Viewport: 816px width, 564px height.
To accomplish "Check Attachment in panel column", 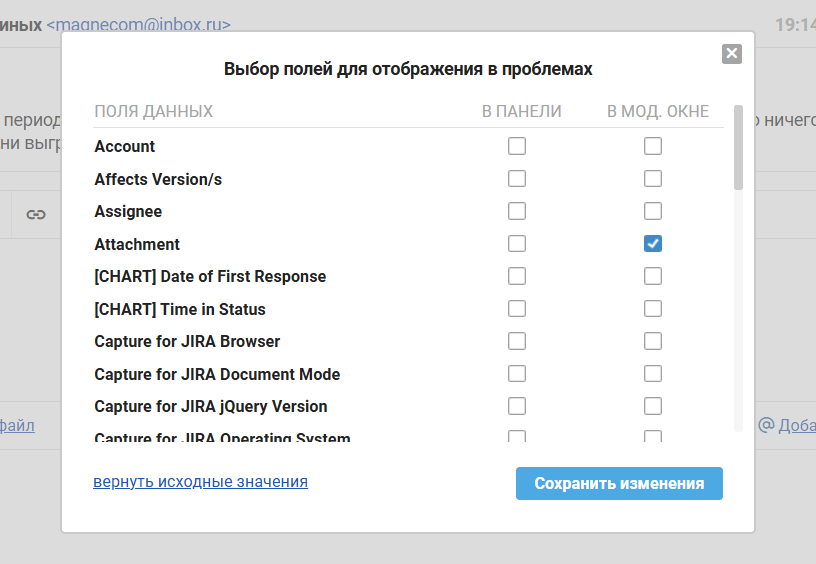I will point(517,243).
